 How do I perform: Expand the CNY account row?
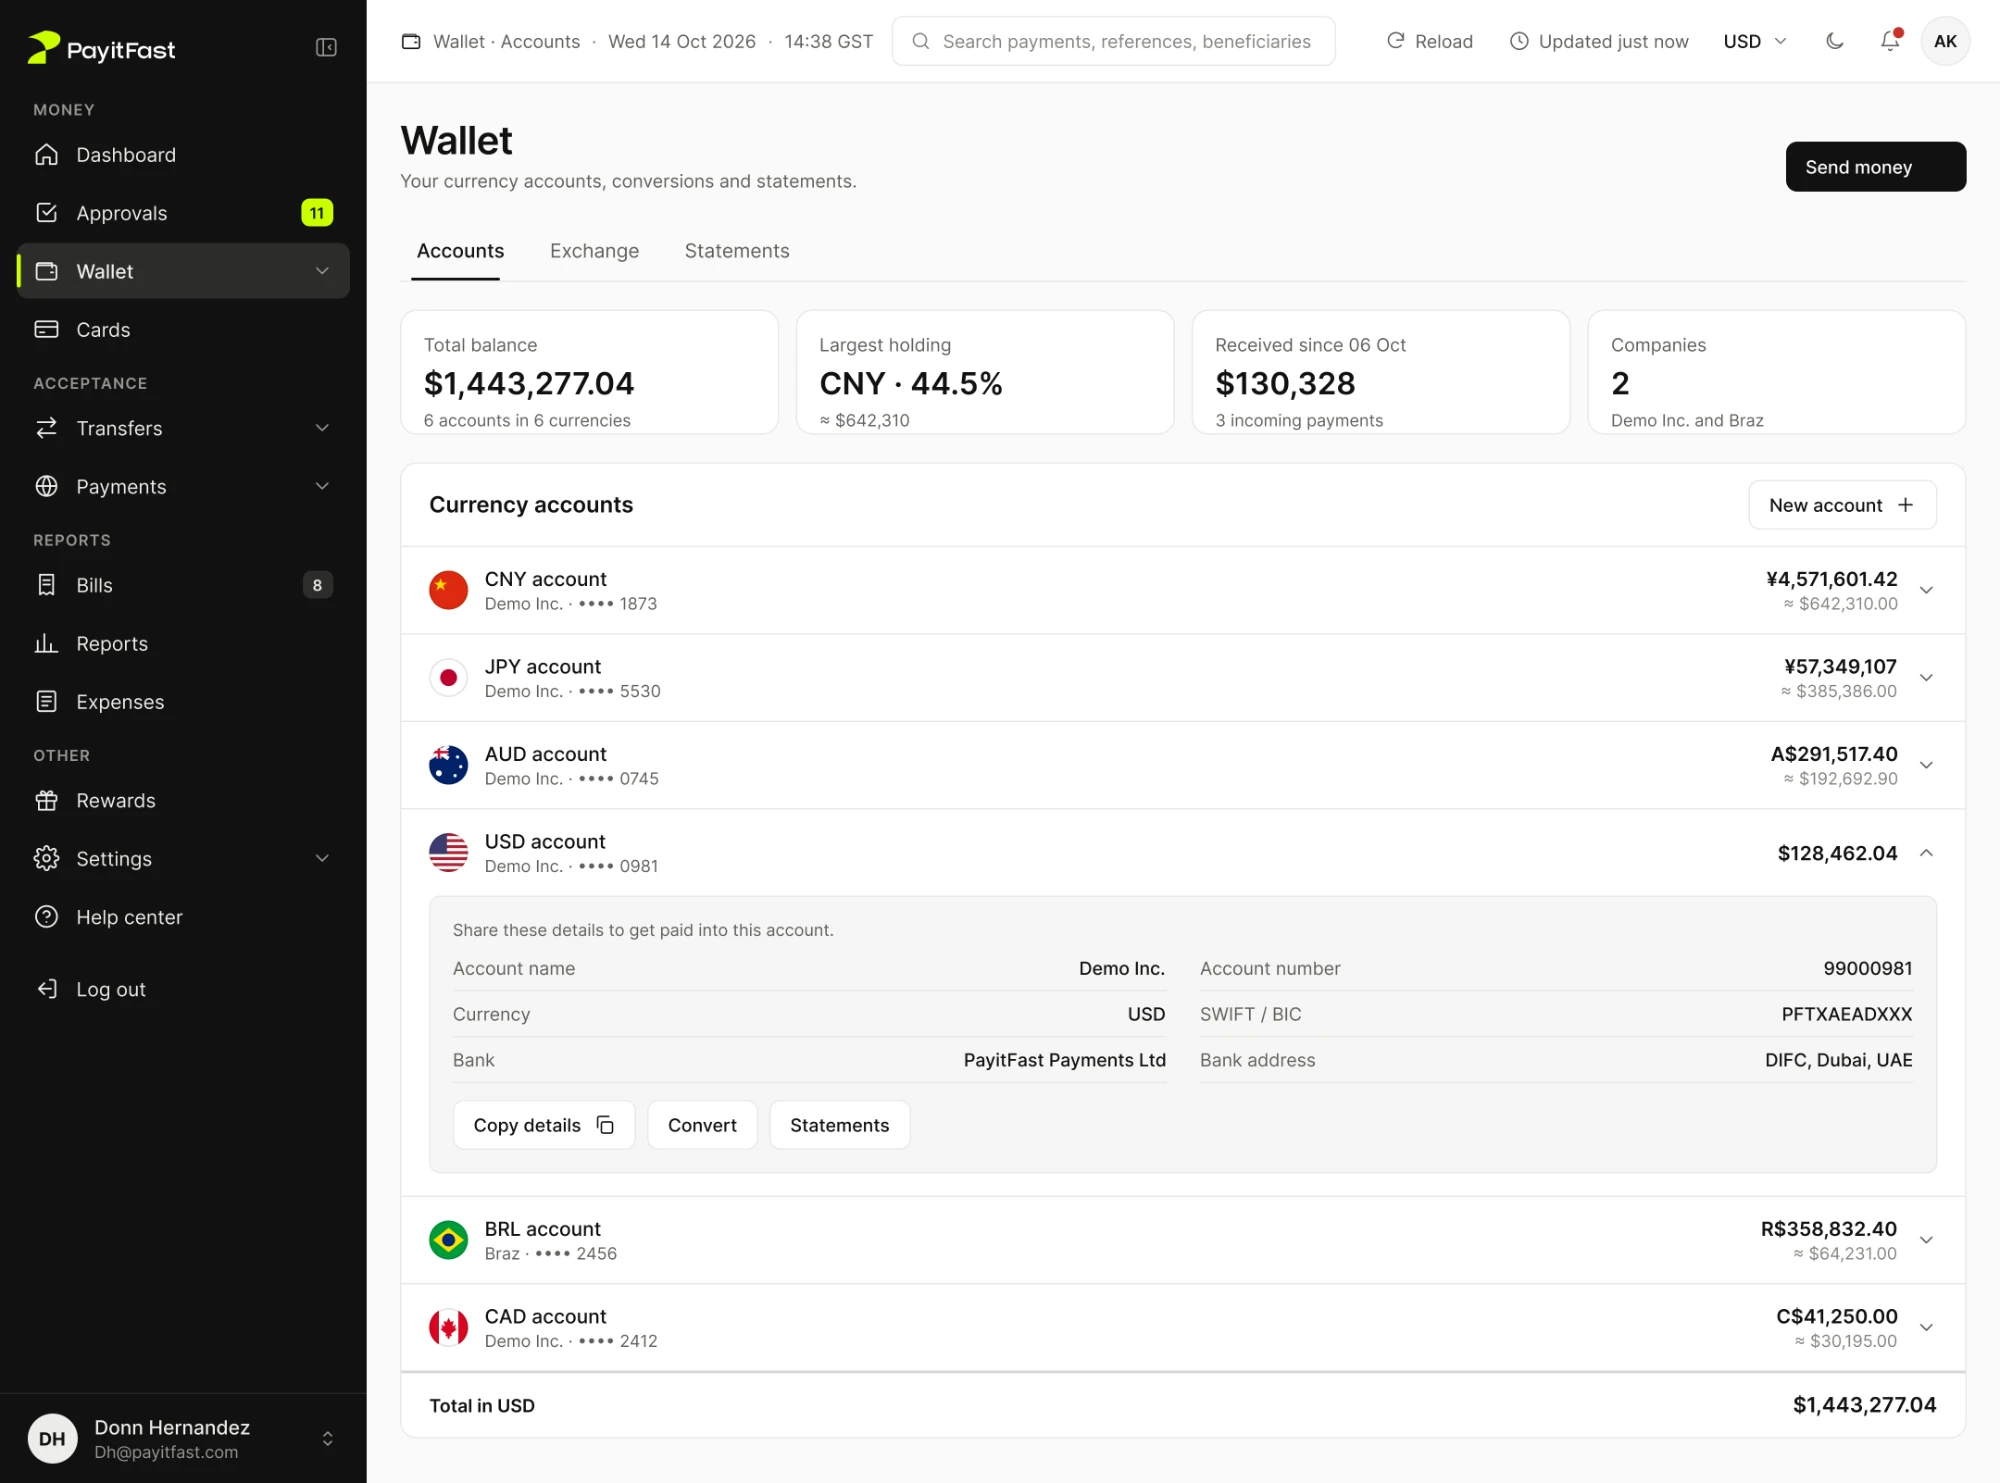point(1926,590)
